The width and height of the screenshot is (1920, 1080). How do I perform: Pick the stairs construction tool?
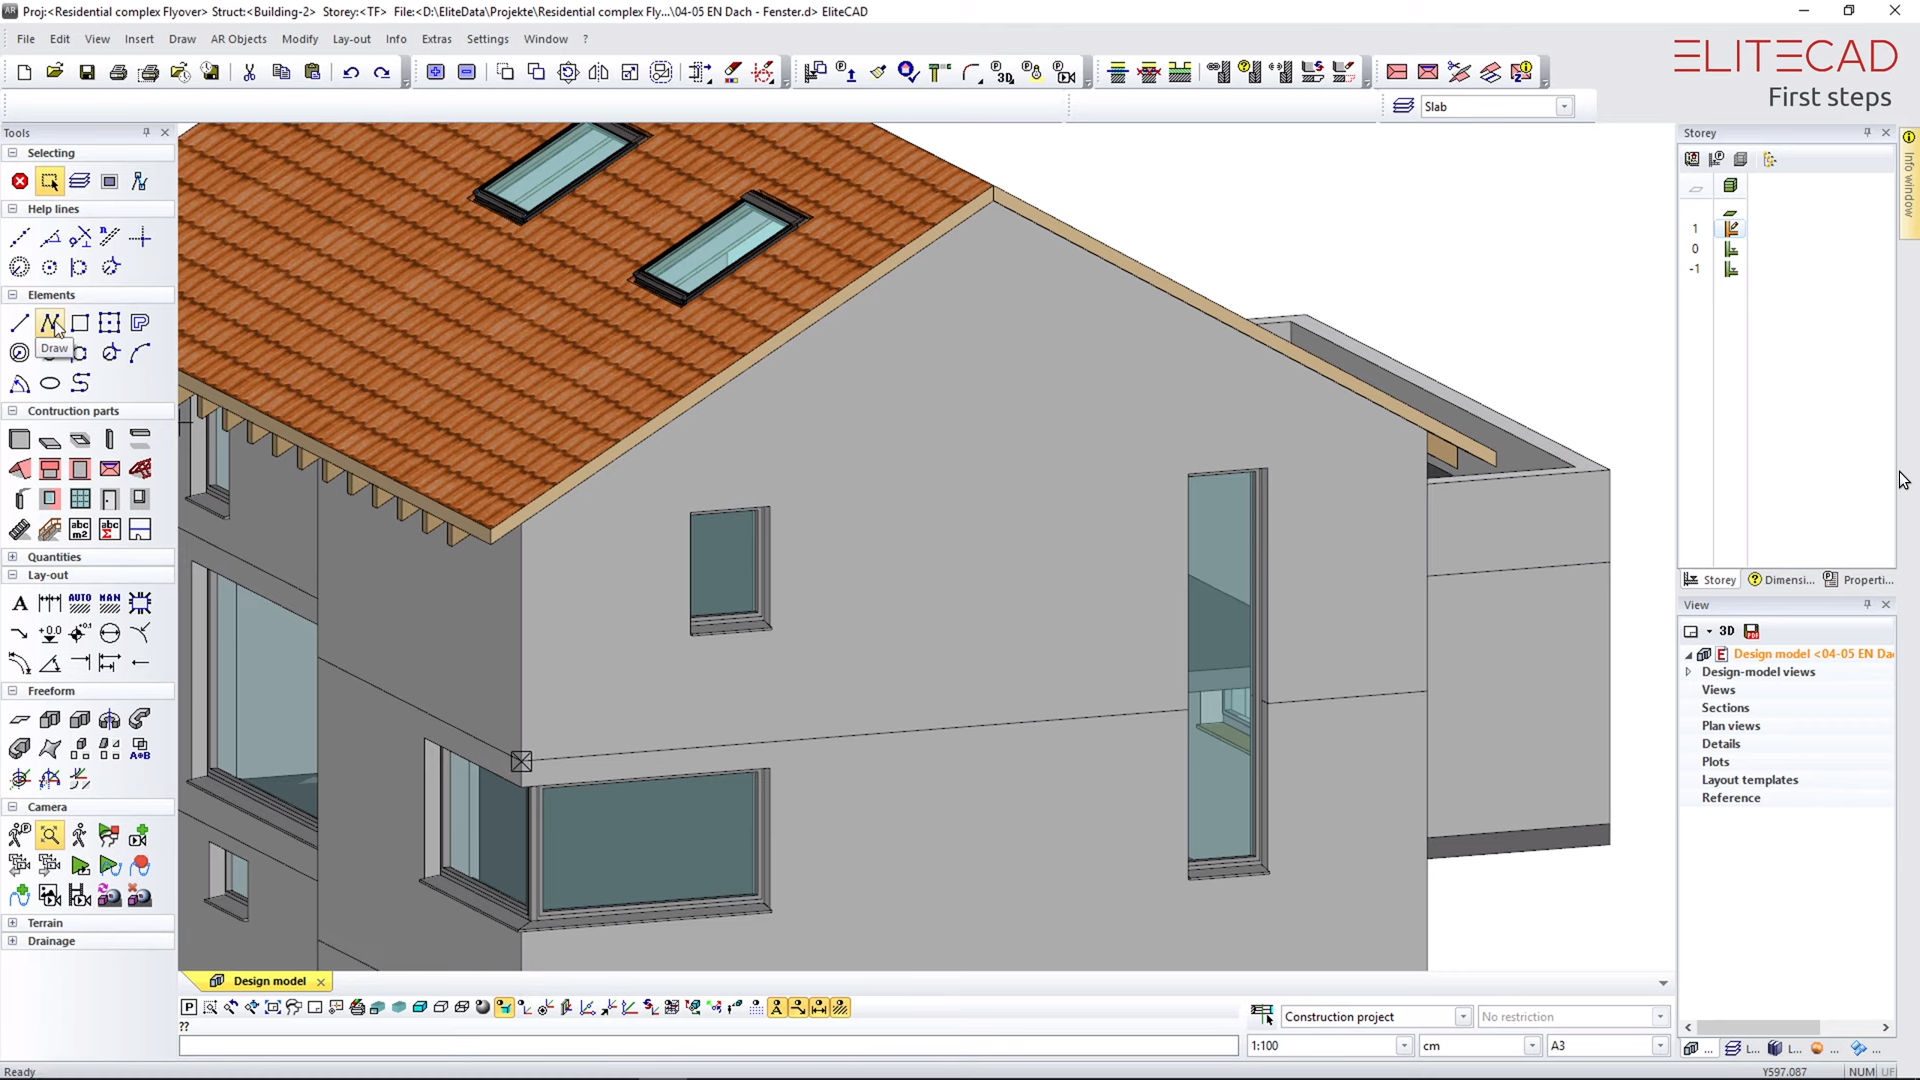[19, 529]
